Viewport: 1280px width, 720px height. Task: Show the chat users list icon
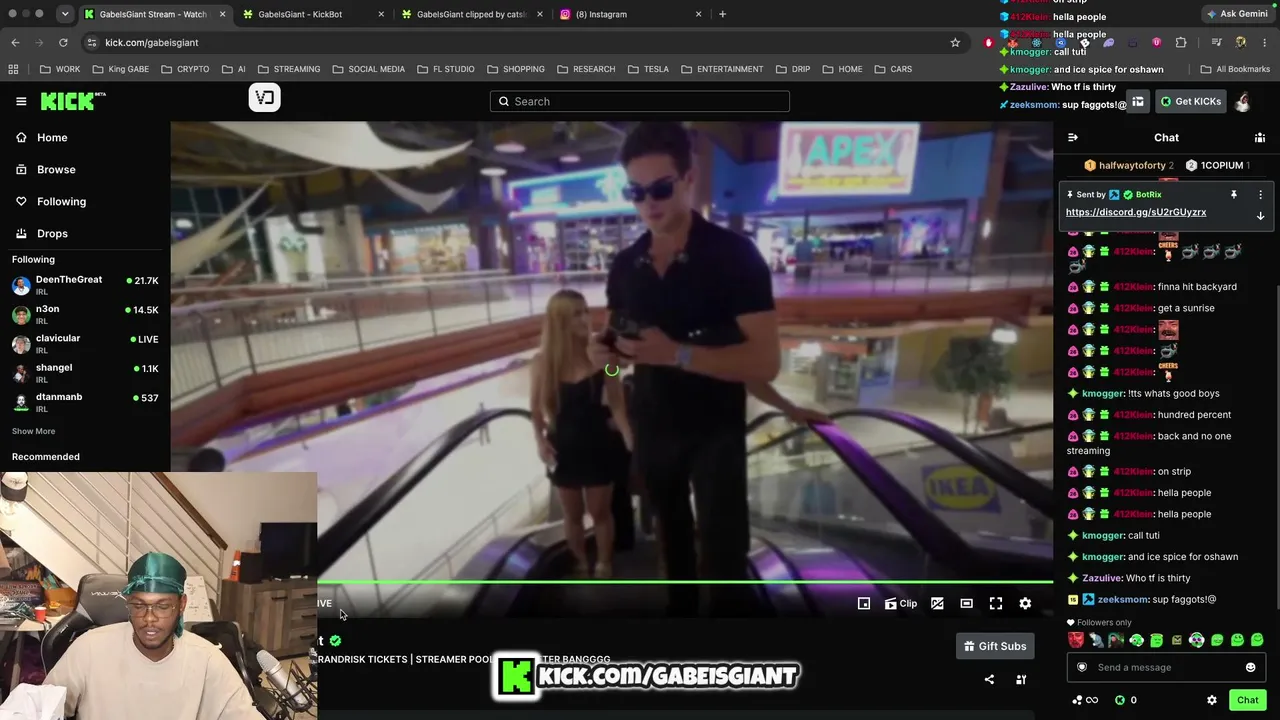click(x=1260, y=138)
